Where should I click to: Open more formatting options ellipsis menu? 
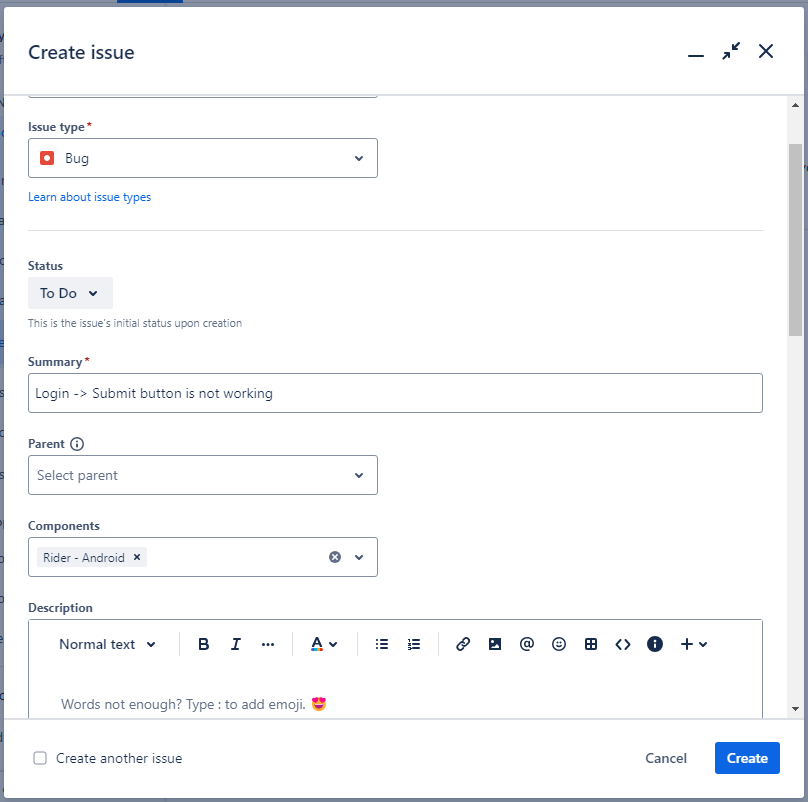tap(268, 645)
